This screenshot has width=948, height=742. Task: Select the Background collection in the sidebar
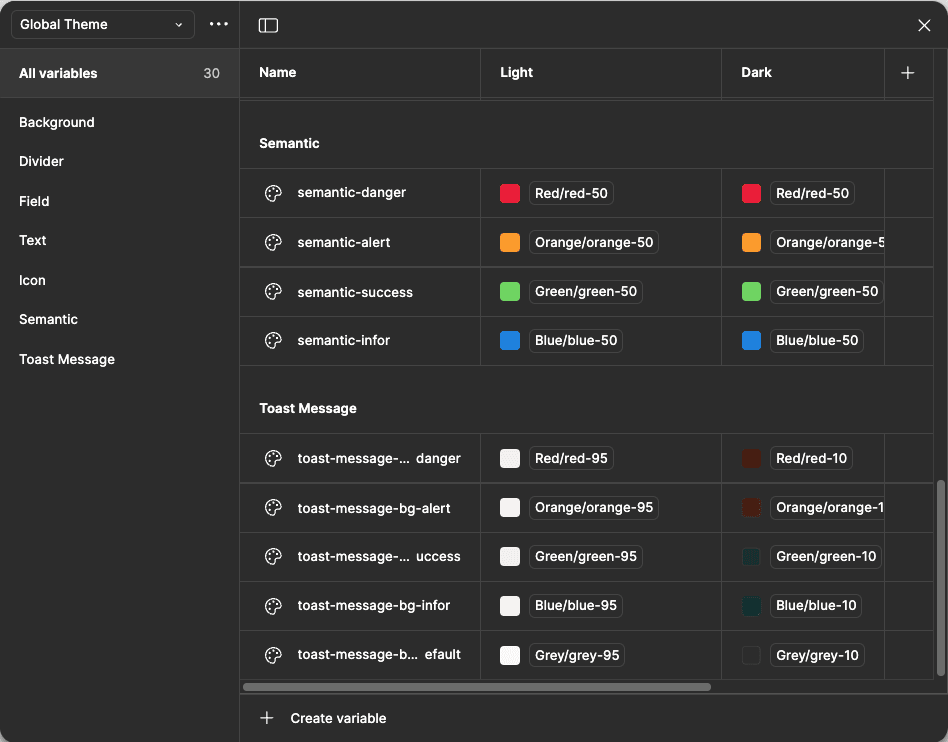pyautogui.click(x=56, y=122)
